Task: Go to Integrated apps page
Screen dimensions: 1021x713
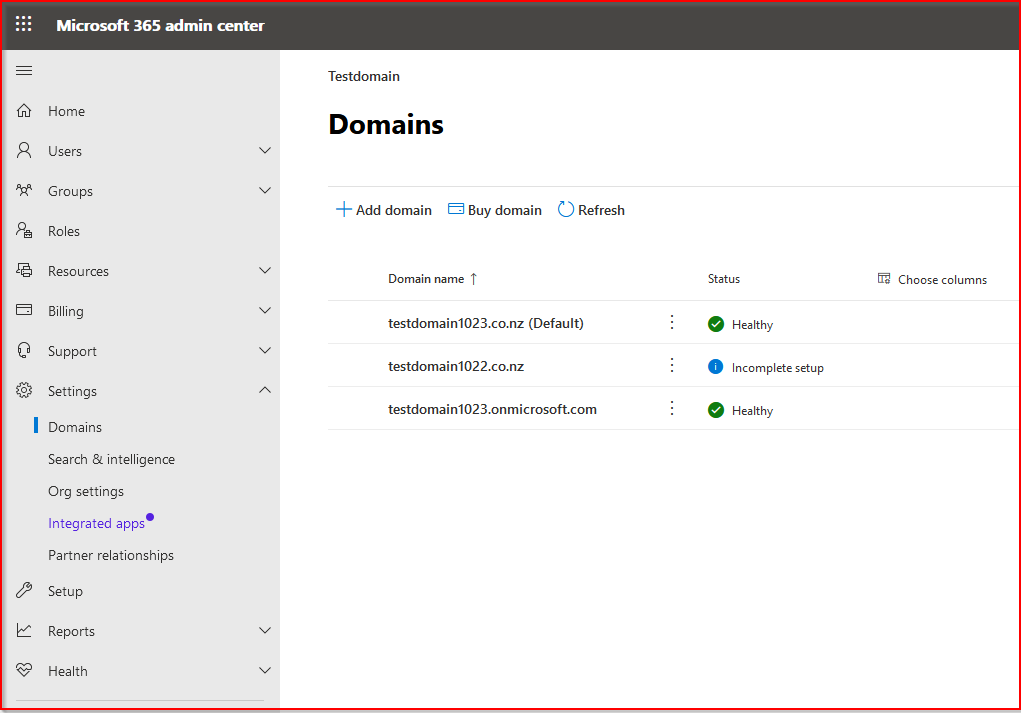Action: tap(96, 523)
